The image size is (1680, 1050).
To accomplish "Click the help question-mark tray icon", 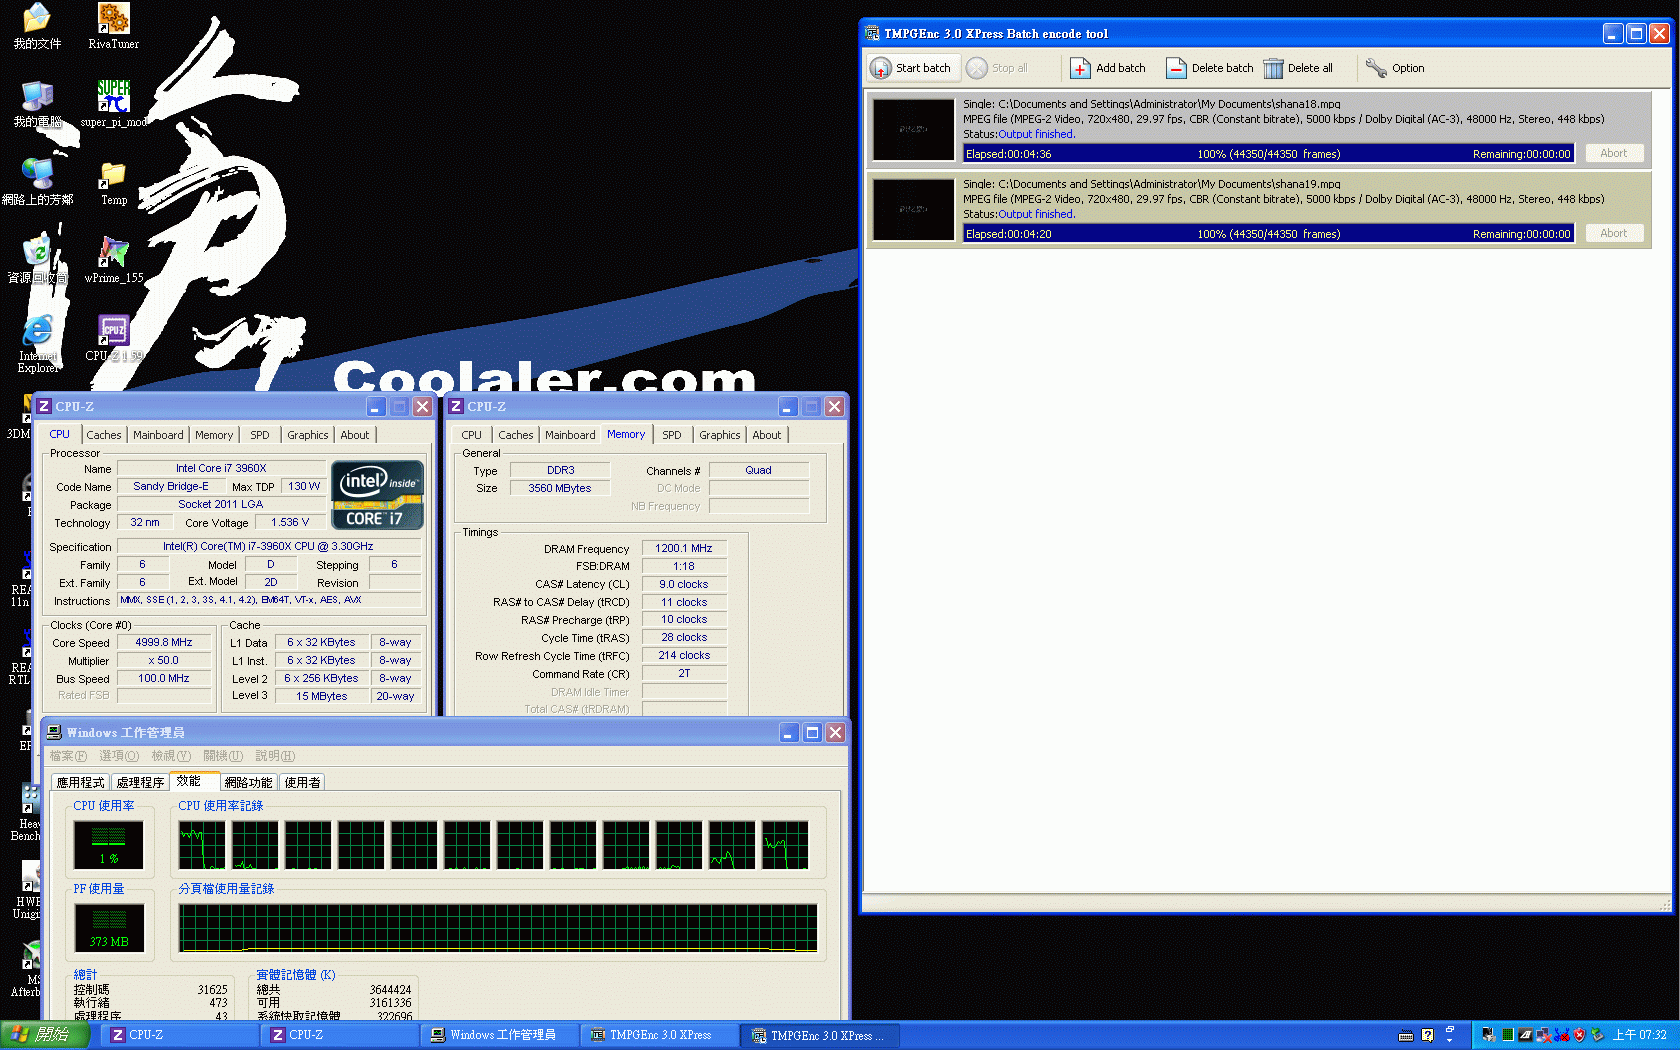I will 1427,1035.
